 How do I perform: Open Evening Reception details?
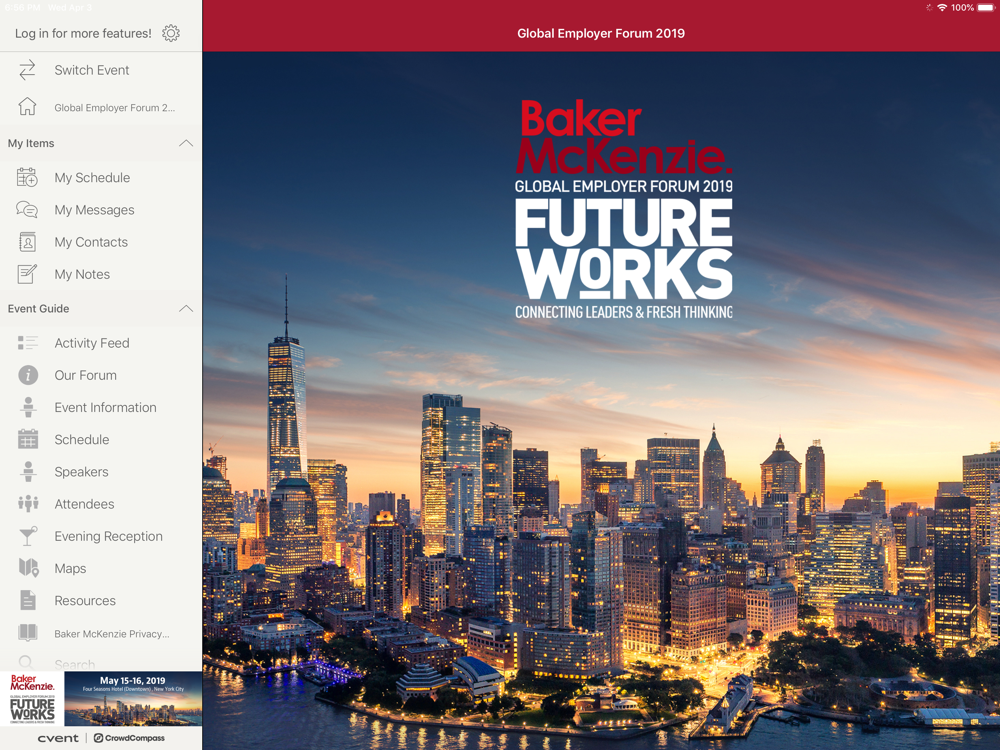pos(101,536)
